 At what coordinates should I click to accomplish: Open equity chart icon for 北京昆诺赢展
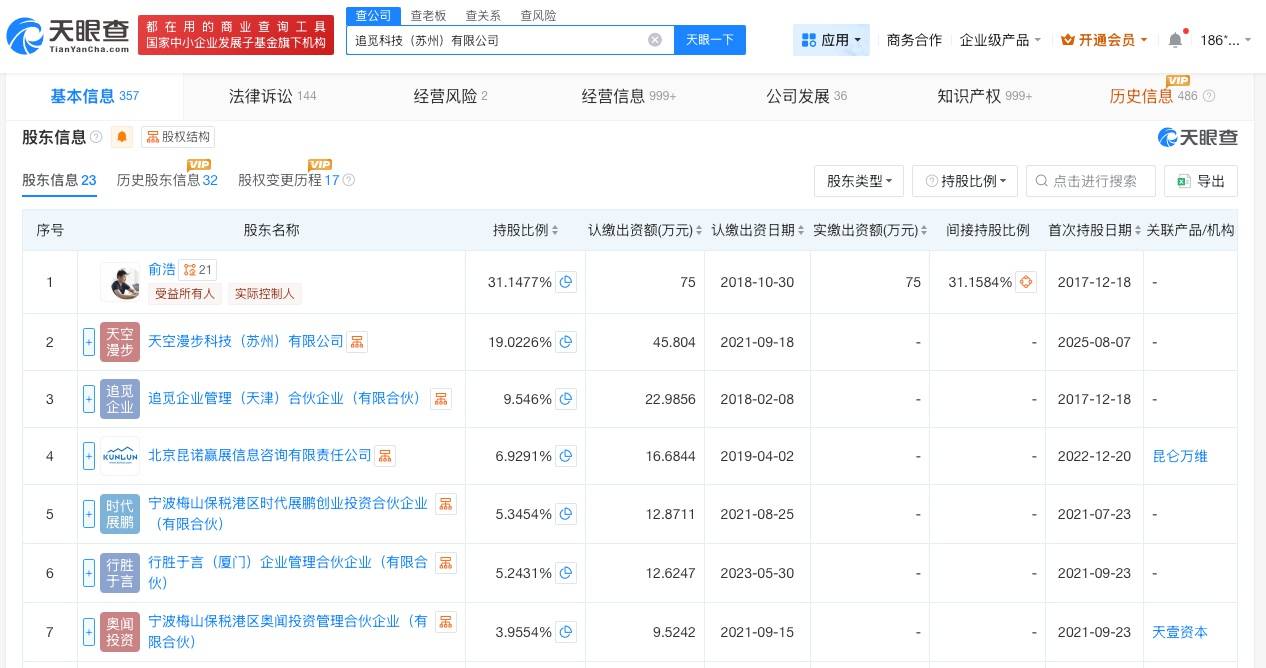click(x=386, y=456)
